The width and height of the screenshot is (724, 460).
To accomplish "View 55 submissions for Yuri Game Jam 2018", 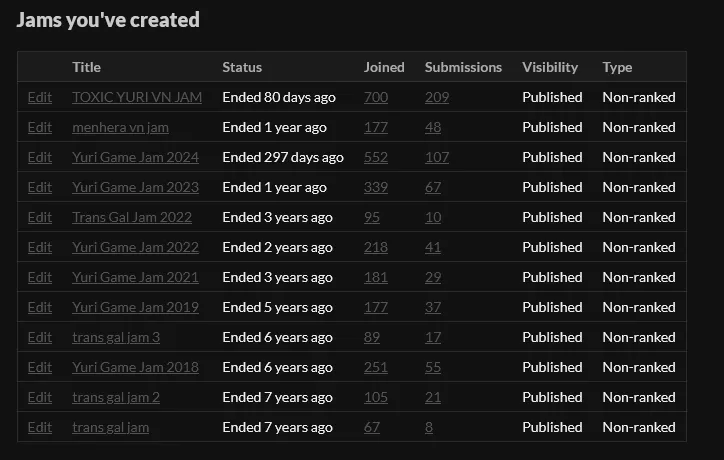I will [x=433, y=367].
